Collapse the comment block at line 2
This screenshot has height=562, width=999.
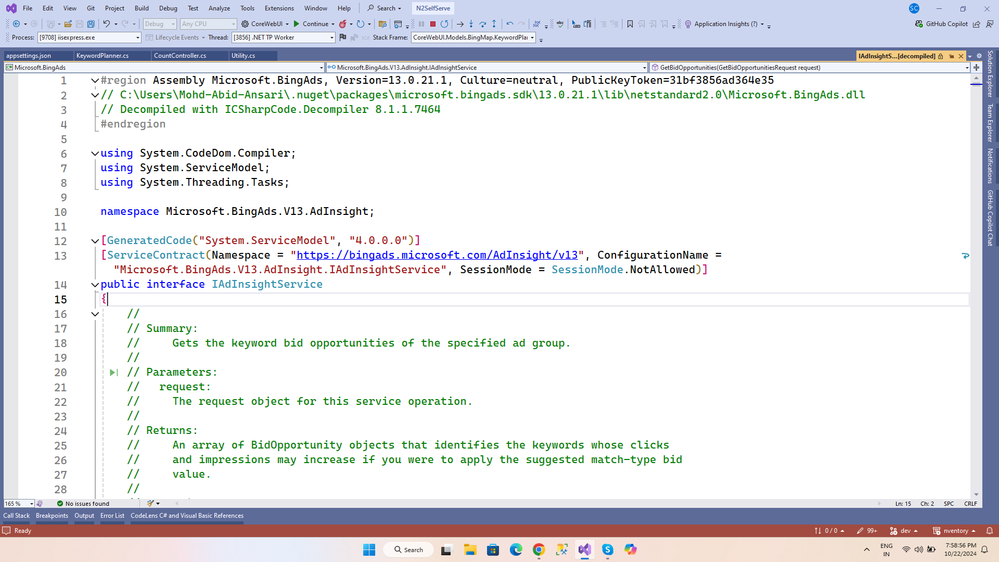[94, 96]
